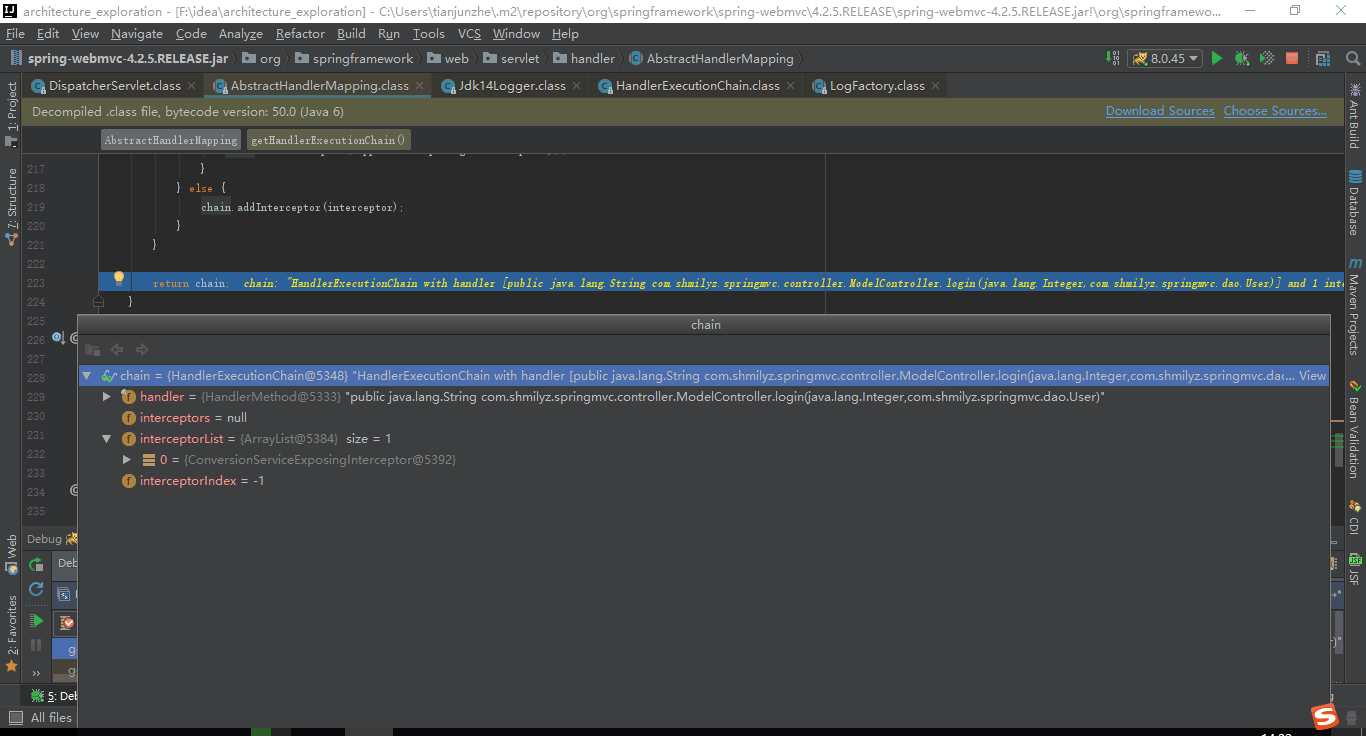The width and height of the screenshot is (1366, 736).
Task: Open the Navigate menu
Action: (x=137, y=33)
